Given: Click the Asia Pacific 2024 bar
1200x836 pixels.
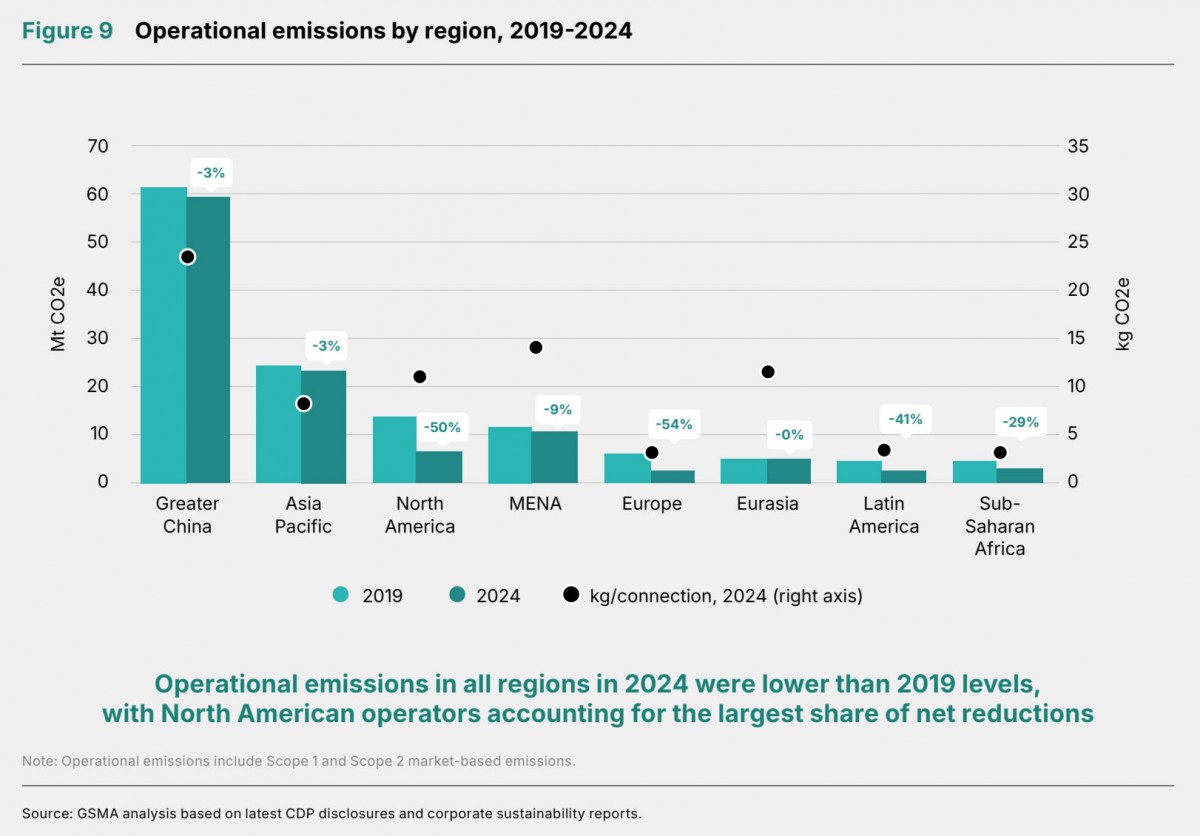Looking at the screenshot, I should (324, 427).
